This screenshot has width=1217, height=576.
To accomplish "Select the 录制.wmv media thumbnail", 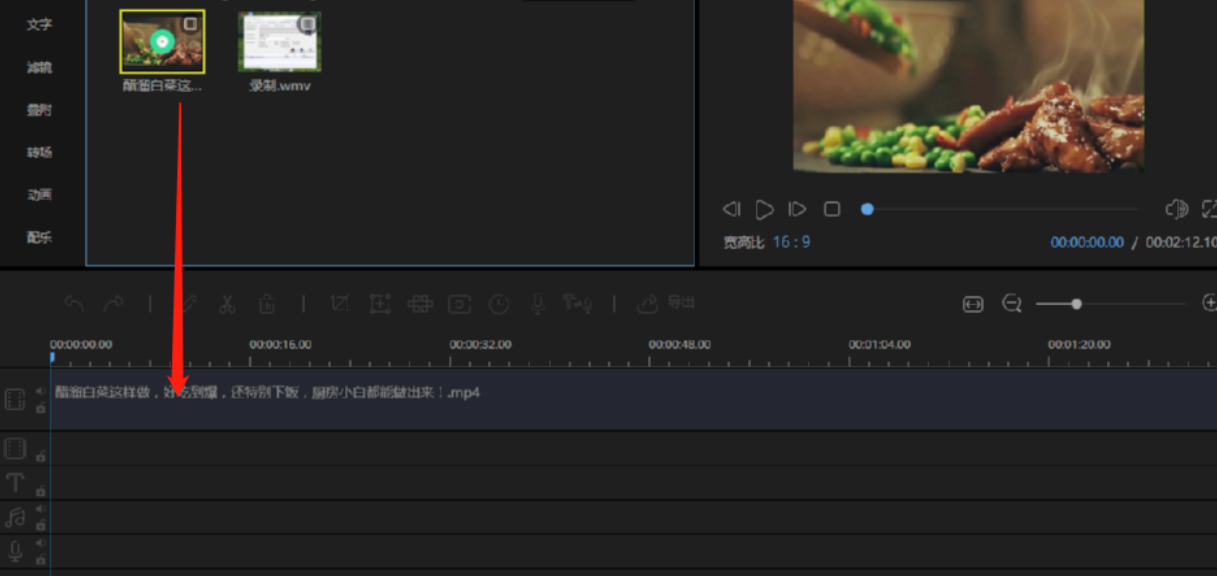I will pos(280,42).
